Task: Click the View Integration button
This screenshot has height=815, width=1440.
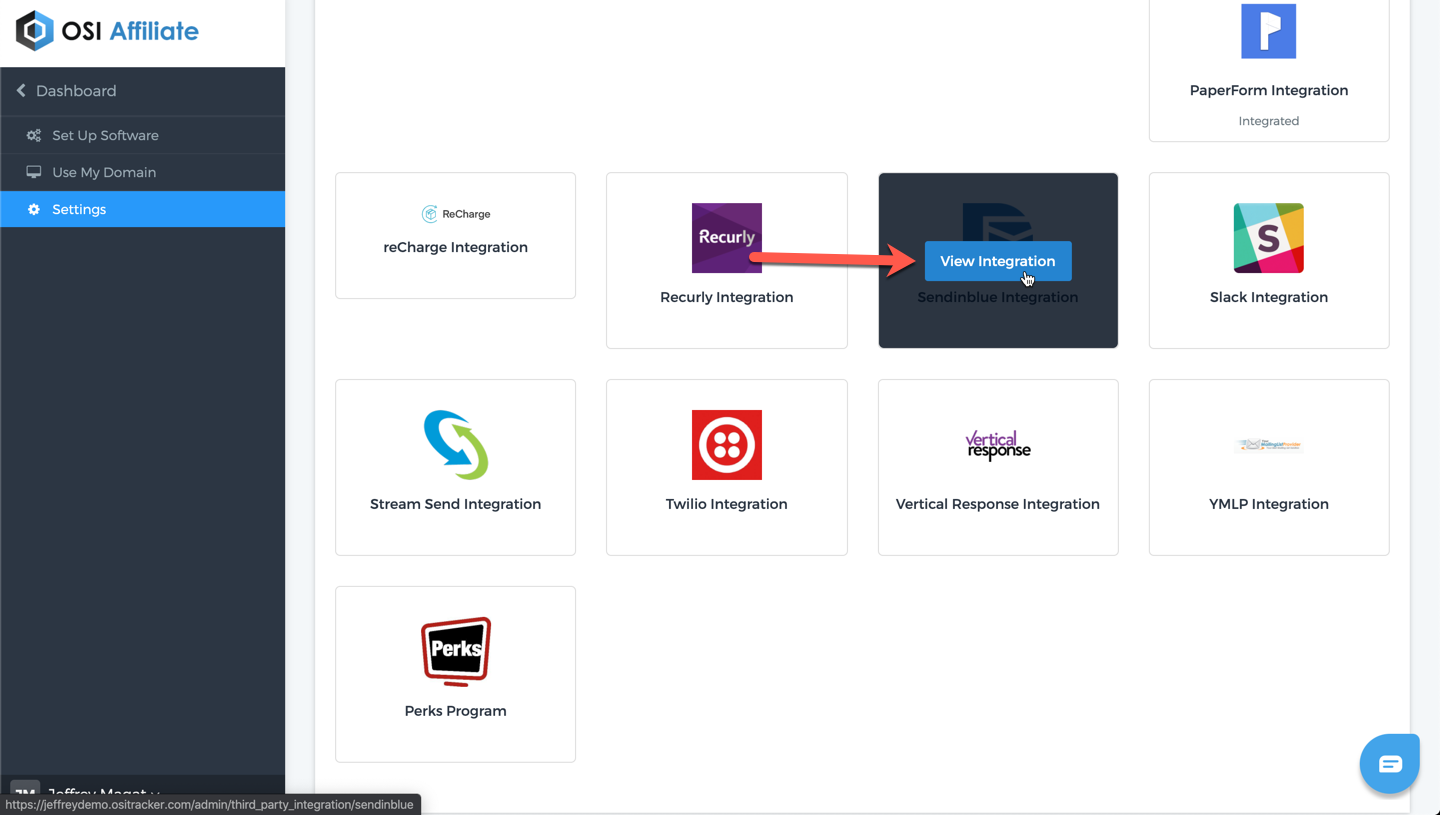Action: click(998, 261)
